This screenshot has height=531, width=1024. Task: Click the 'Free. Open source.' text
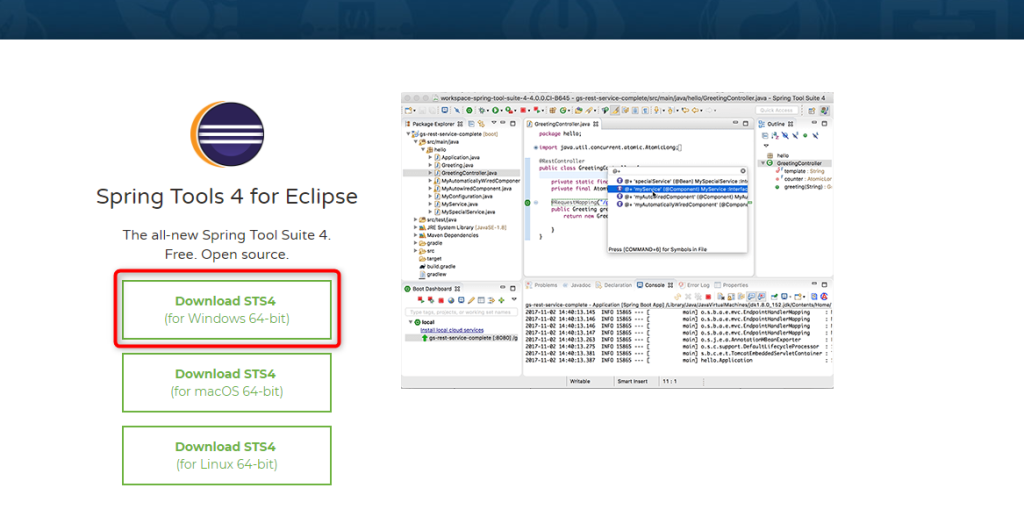[227, 254]
